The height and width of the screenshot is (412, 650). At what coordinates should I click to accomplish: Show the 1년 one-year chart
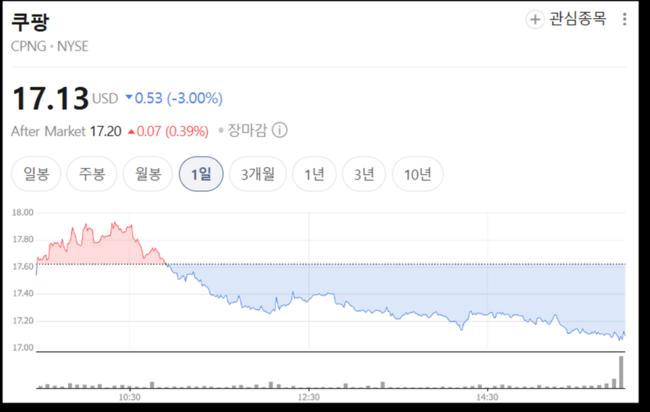click(314, 174)
